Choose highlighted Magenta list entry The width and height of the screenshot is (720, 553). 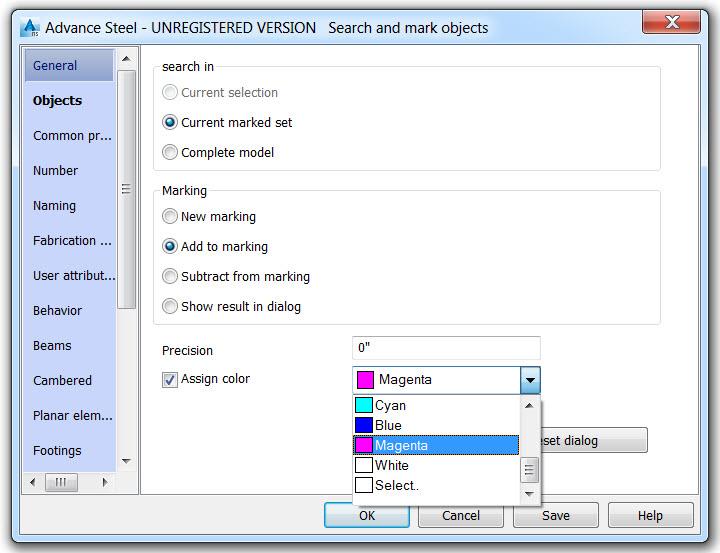[436, 445]
